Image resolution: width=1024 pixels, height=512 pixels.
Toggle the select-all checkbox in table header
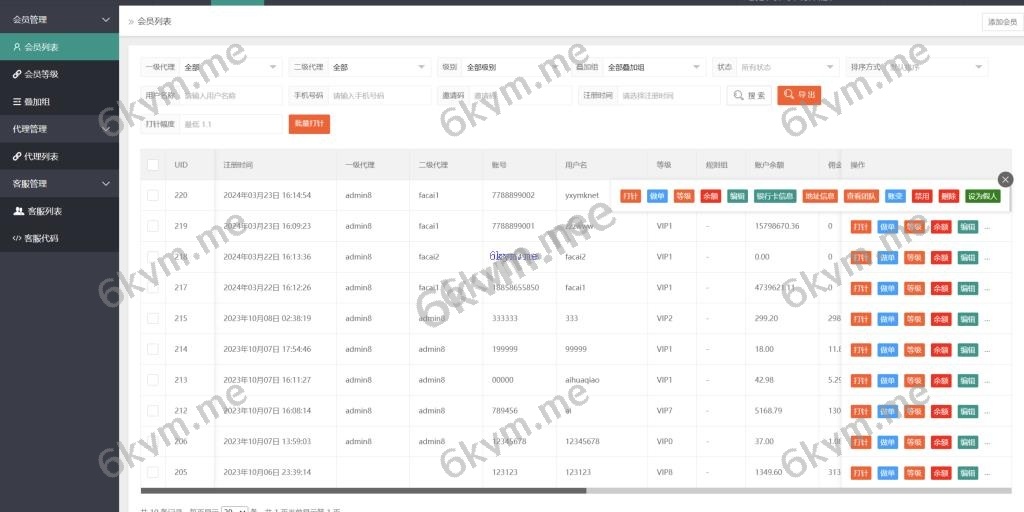tap(153, 165)
